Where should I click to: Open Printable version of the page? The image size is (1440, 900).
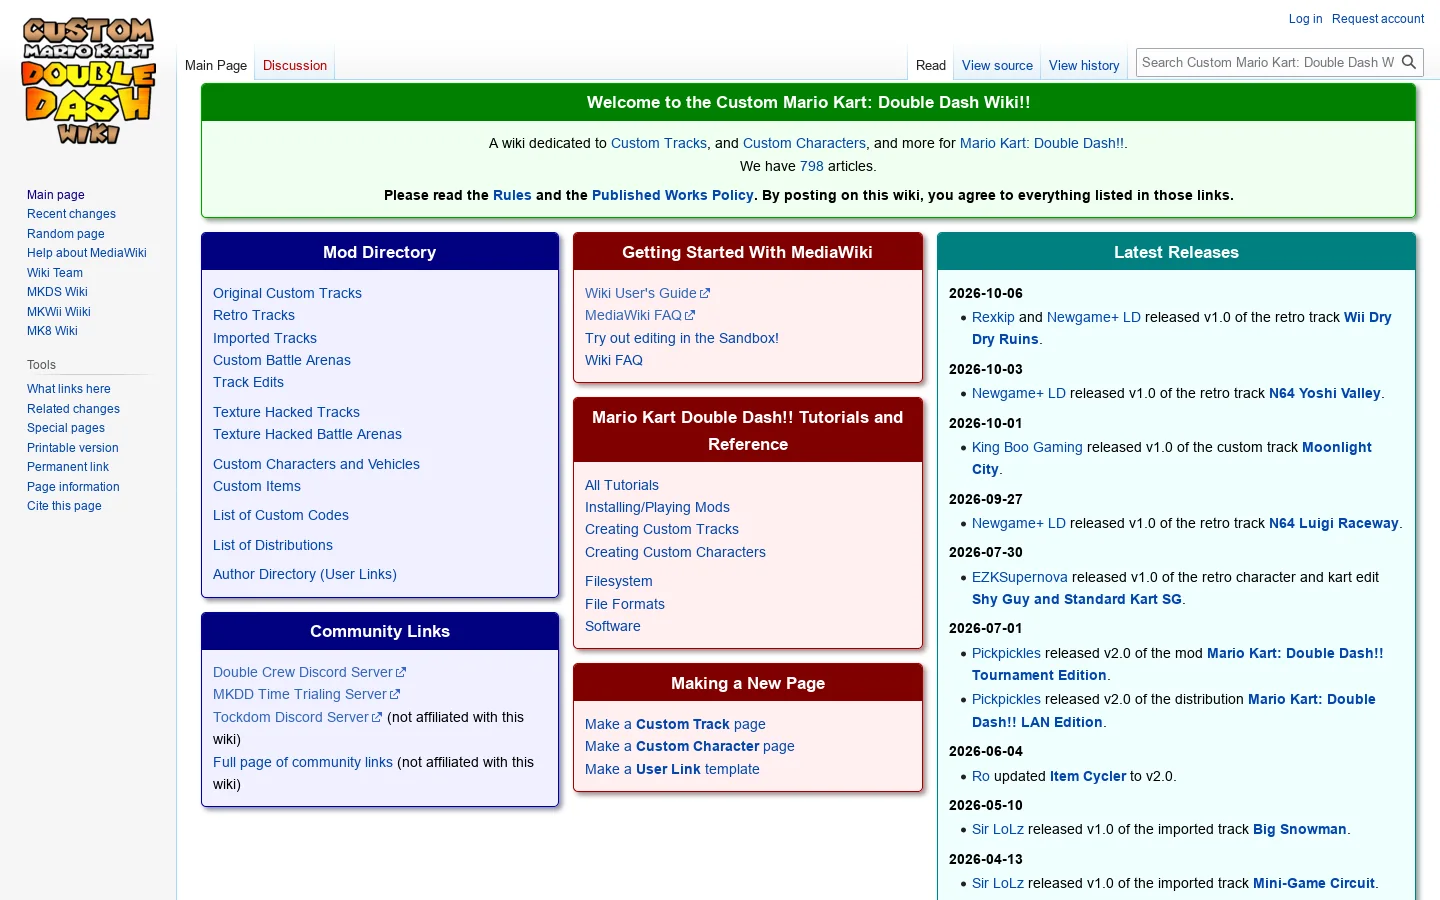pyautogui.click(x=73, y=448)
